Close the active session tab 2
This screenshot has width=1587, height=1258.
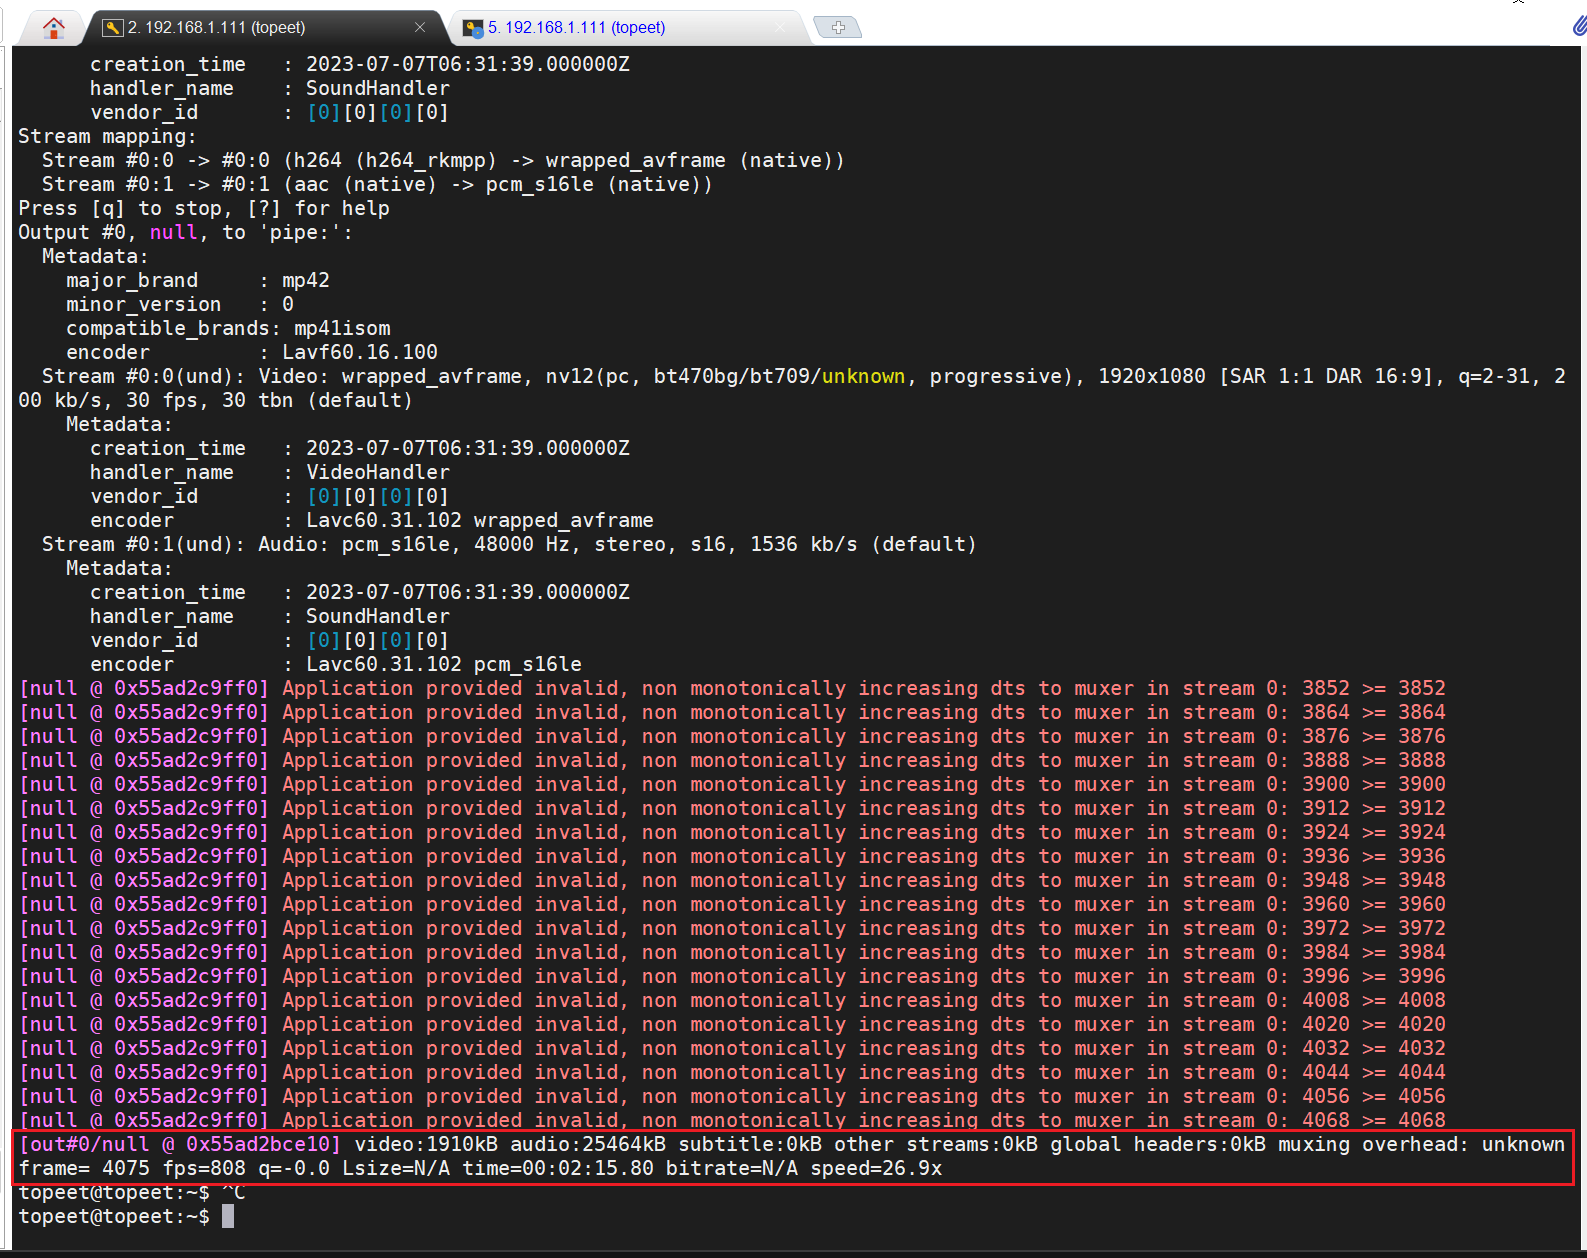[420, 28]
